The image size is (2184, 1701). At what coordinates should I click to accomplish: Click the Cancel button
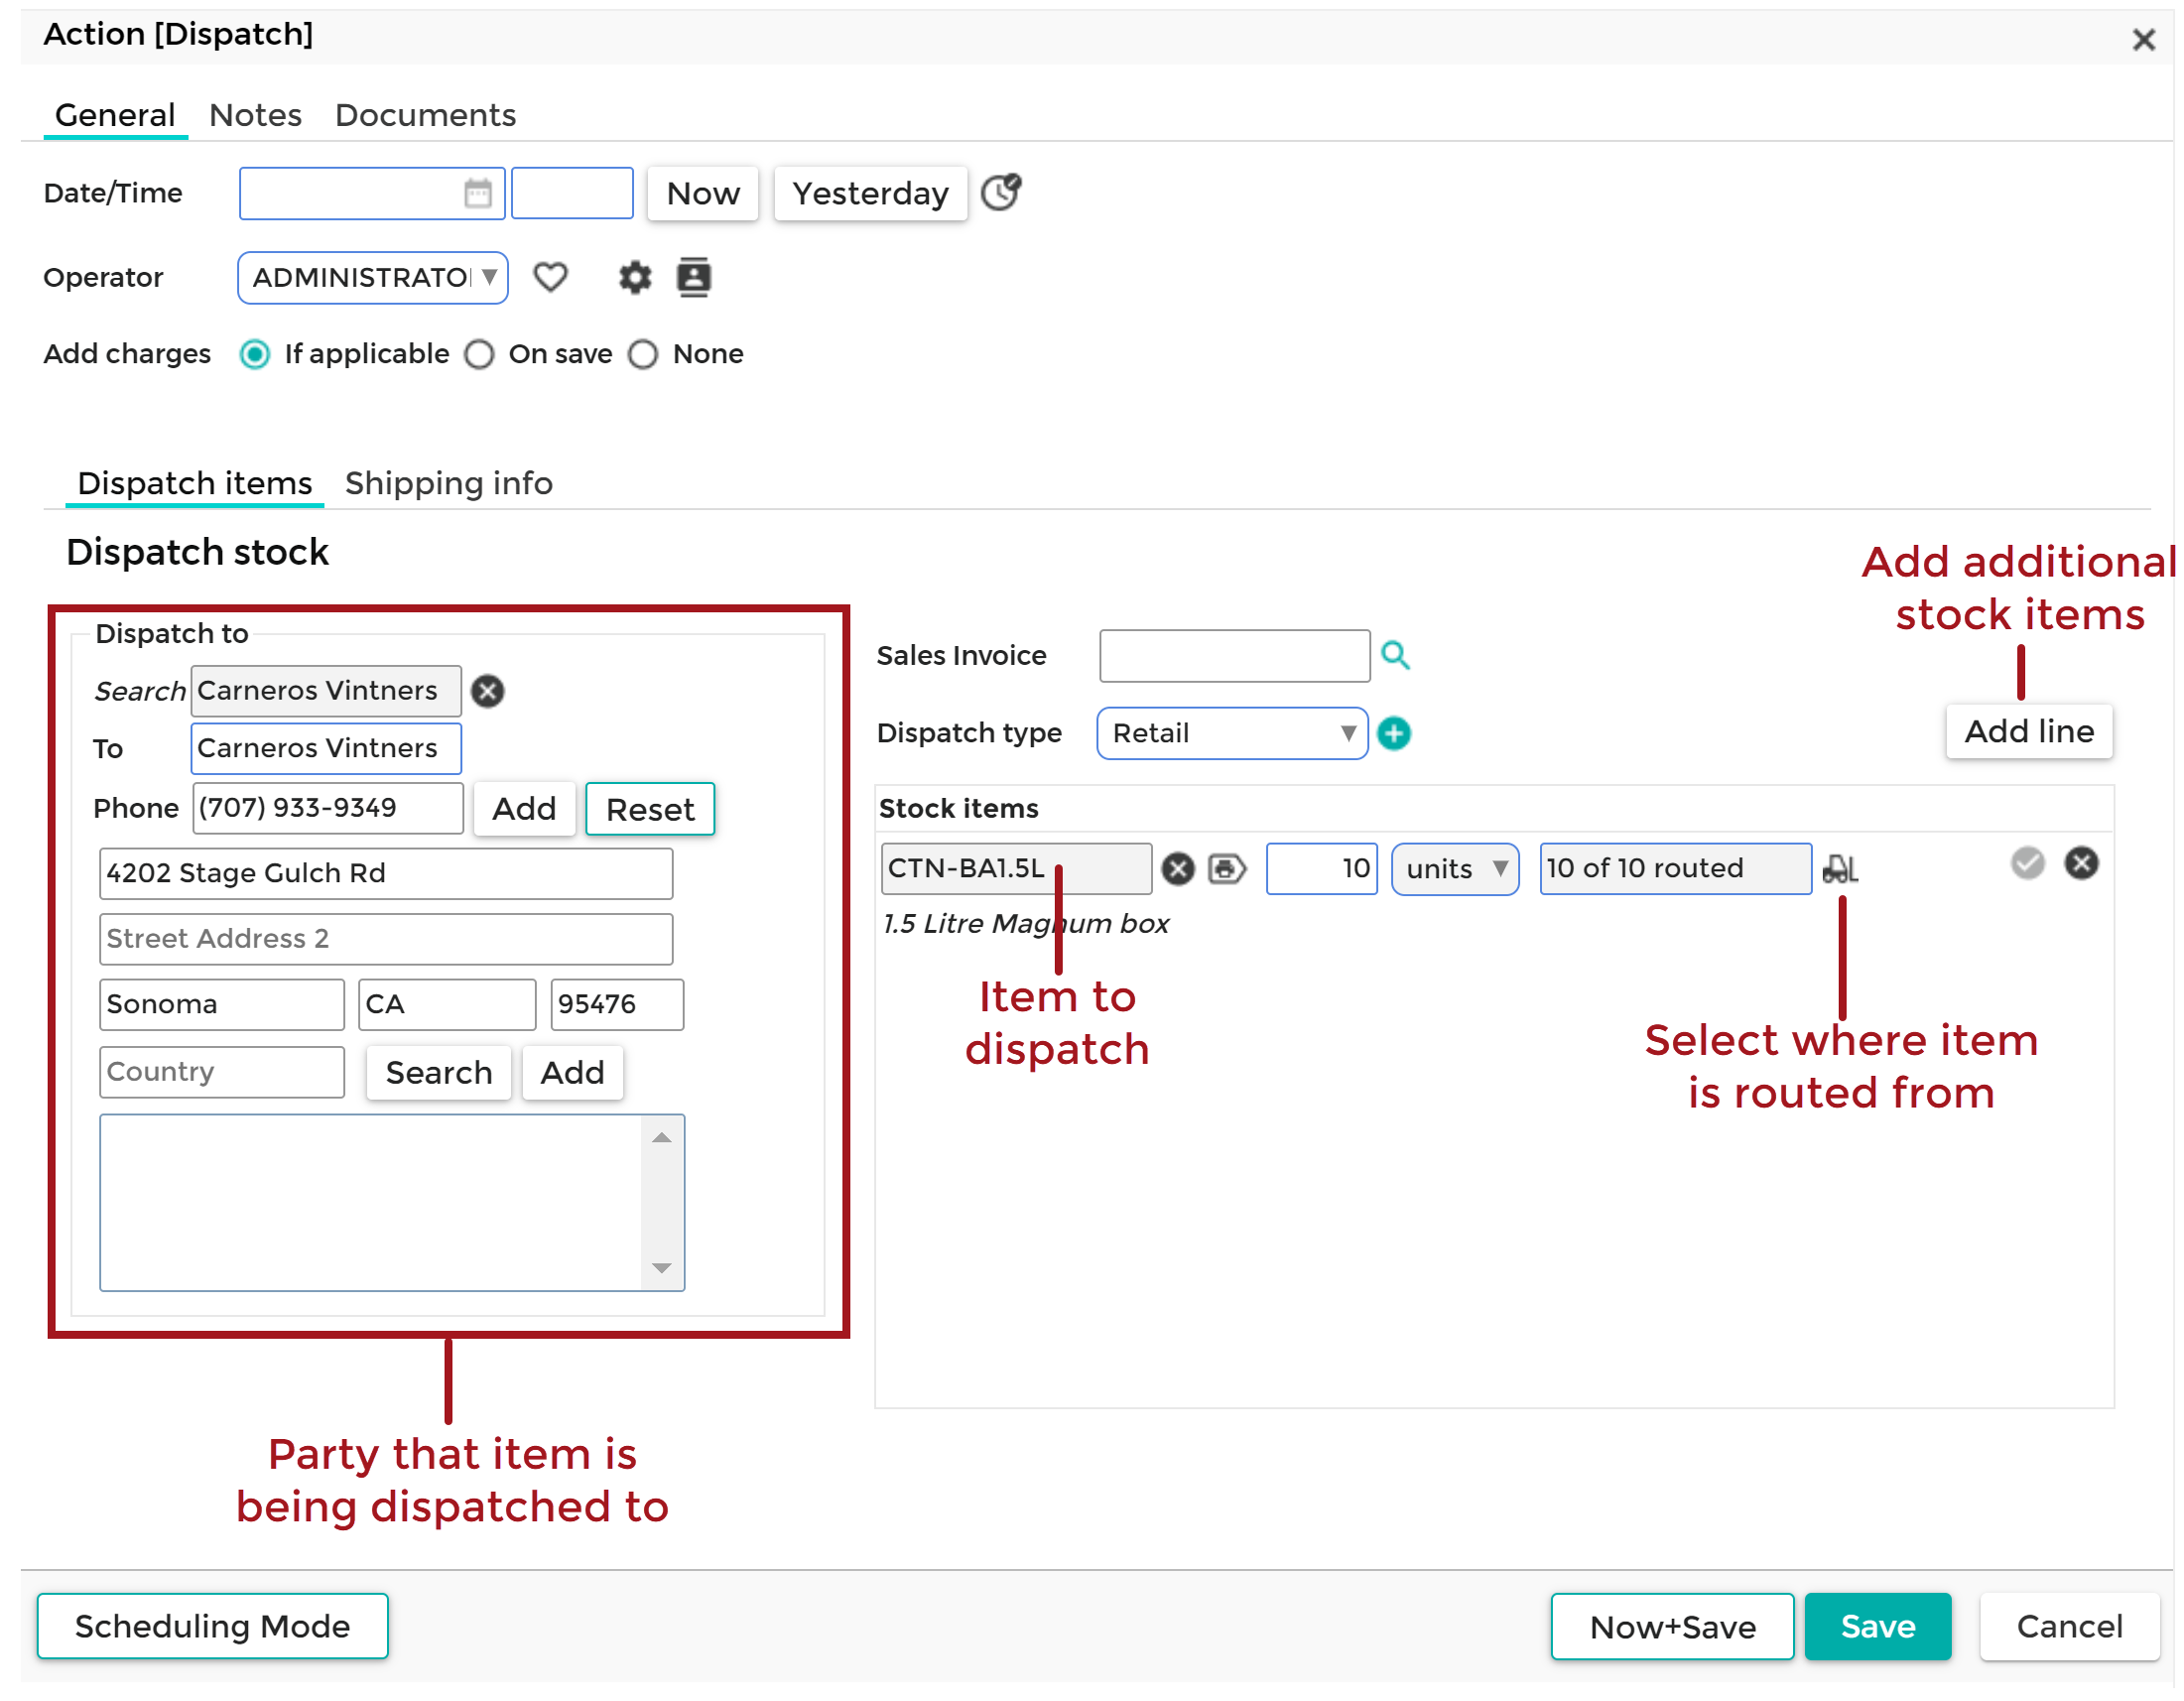(x=2071, y=1628)
